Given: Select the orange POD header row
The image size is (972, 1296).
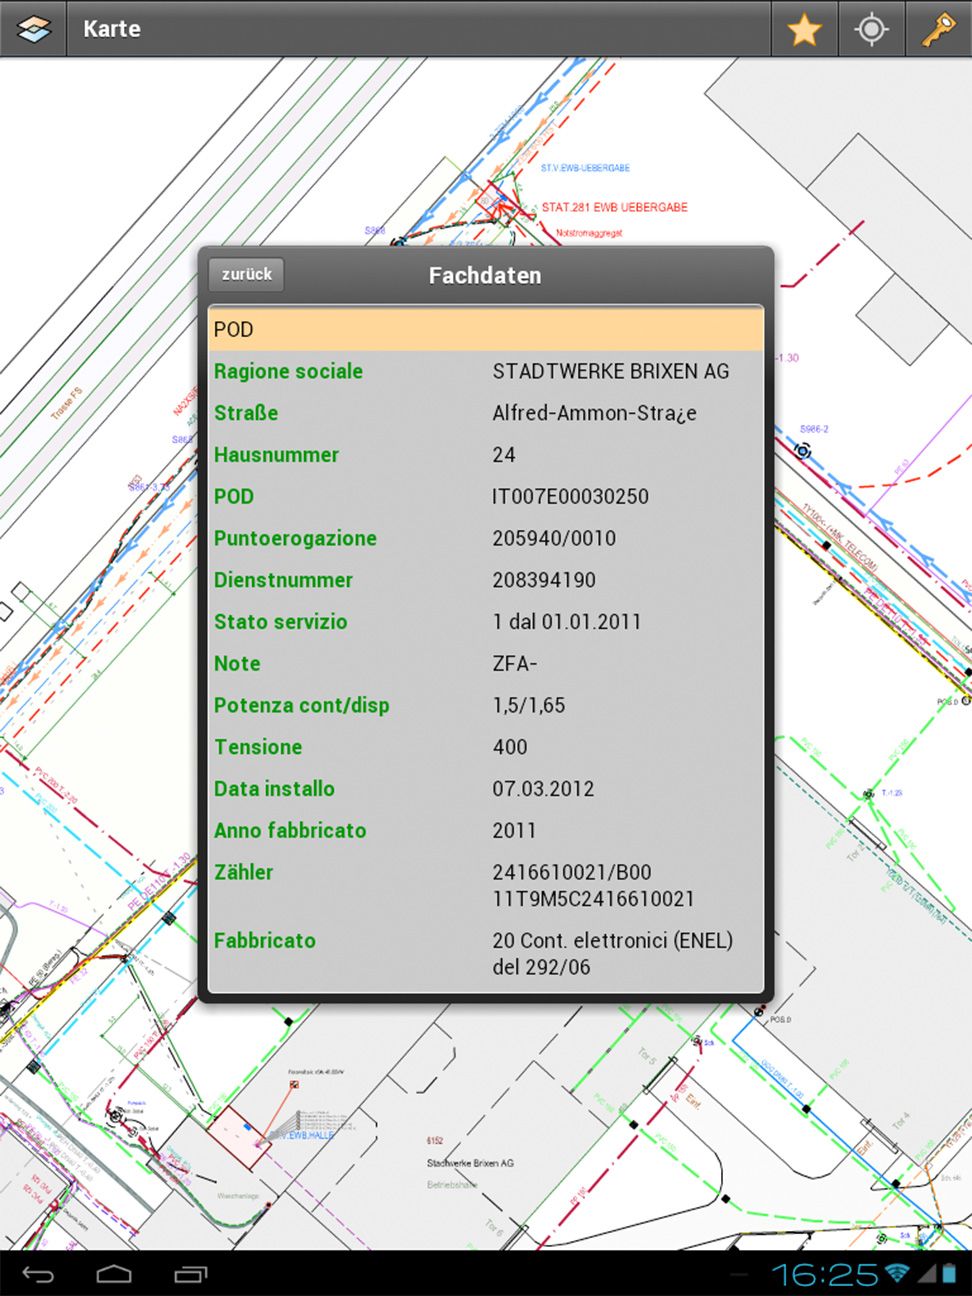Looking at the screenshot, I should (x=485, y=329).
